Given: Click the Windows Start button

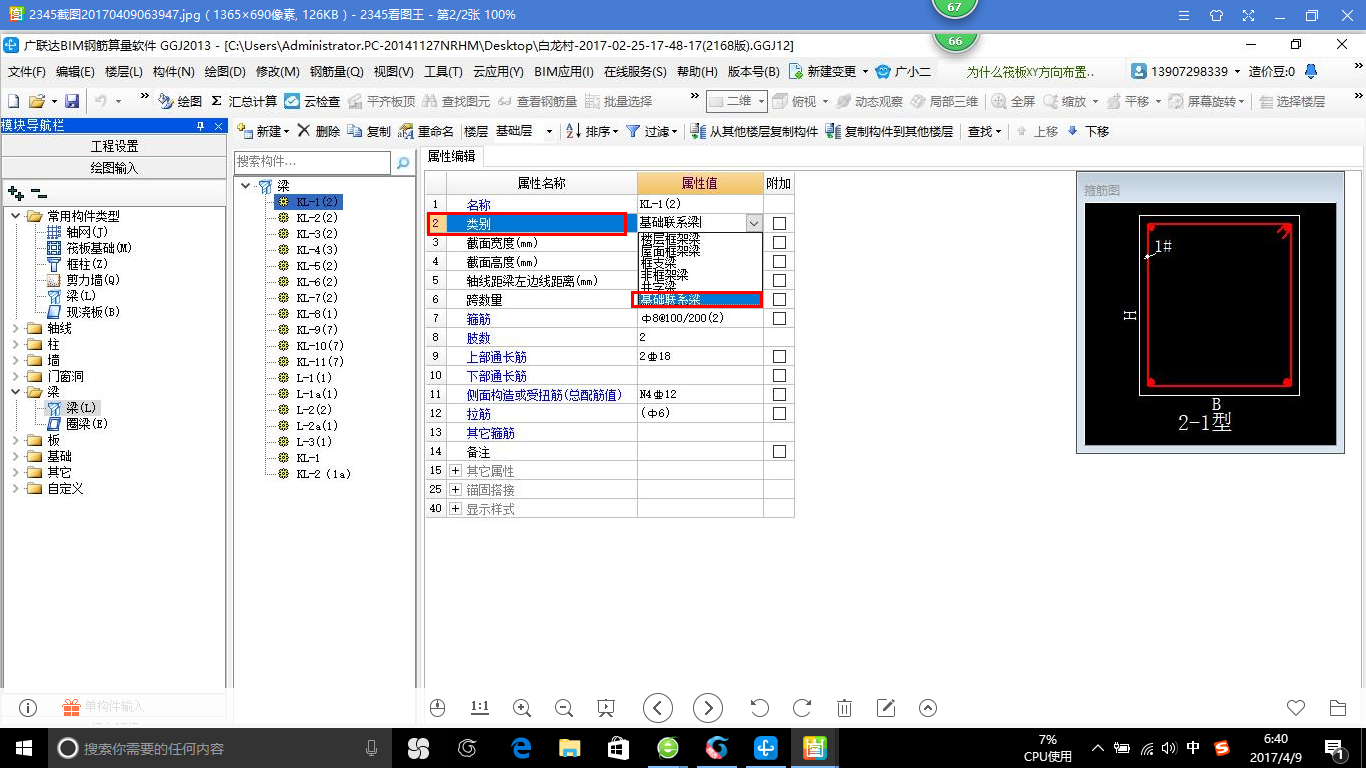Looking at the screenshot, I should pos(24,747).
